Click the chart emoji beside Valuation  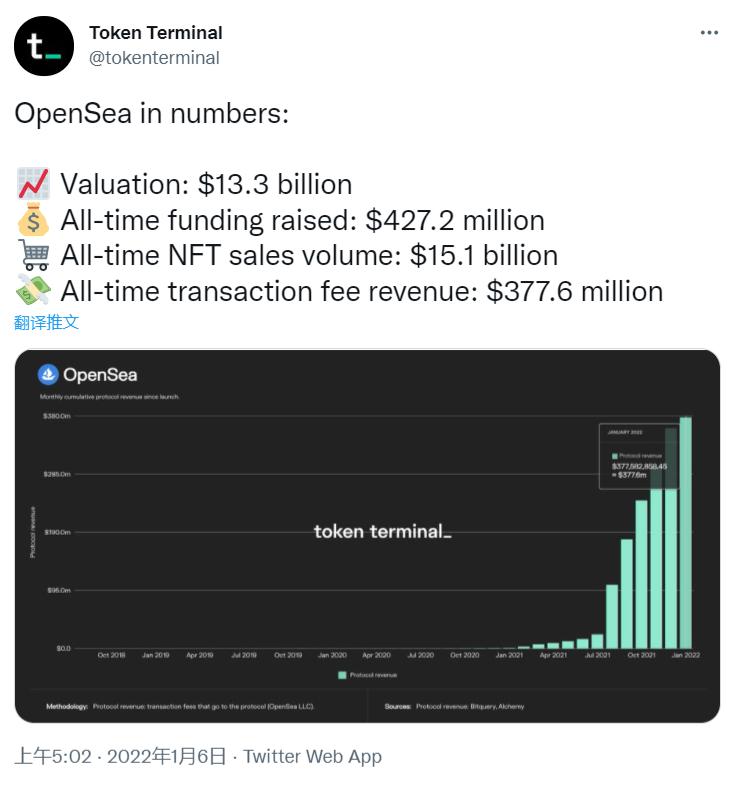33,184
